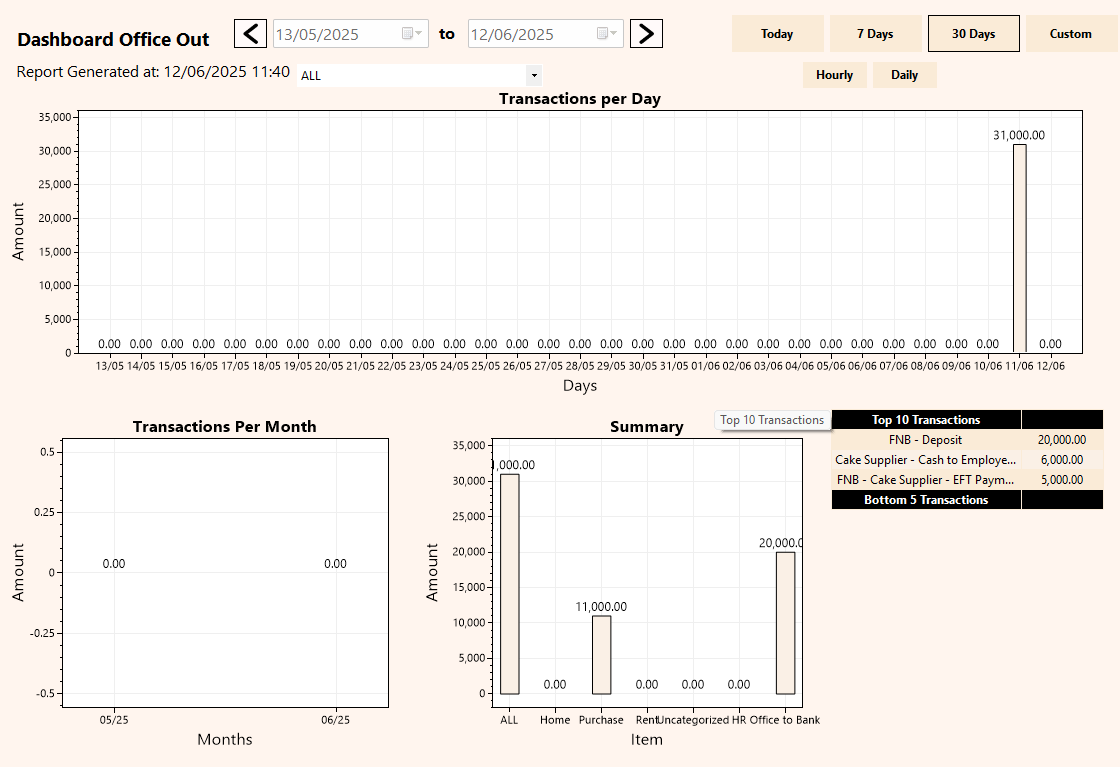Choose the Custom date range button
Viewport: 1120px width, 767px height.
(1071, 34)
